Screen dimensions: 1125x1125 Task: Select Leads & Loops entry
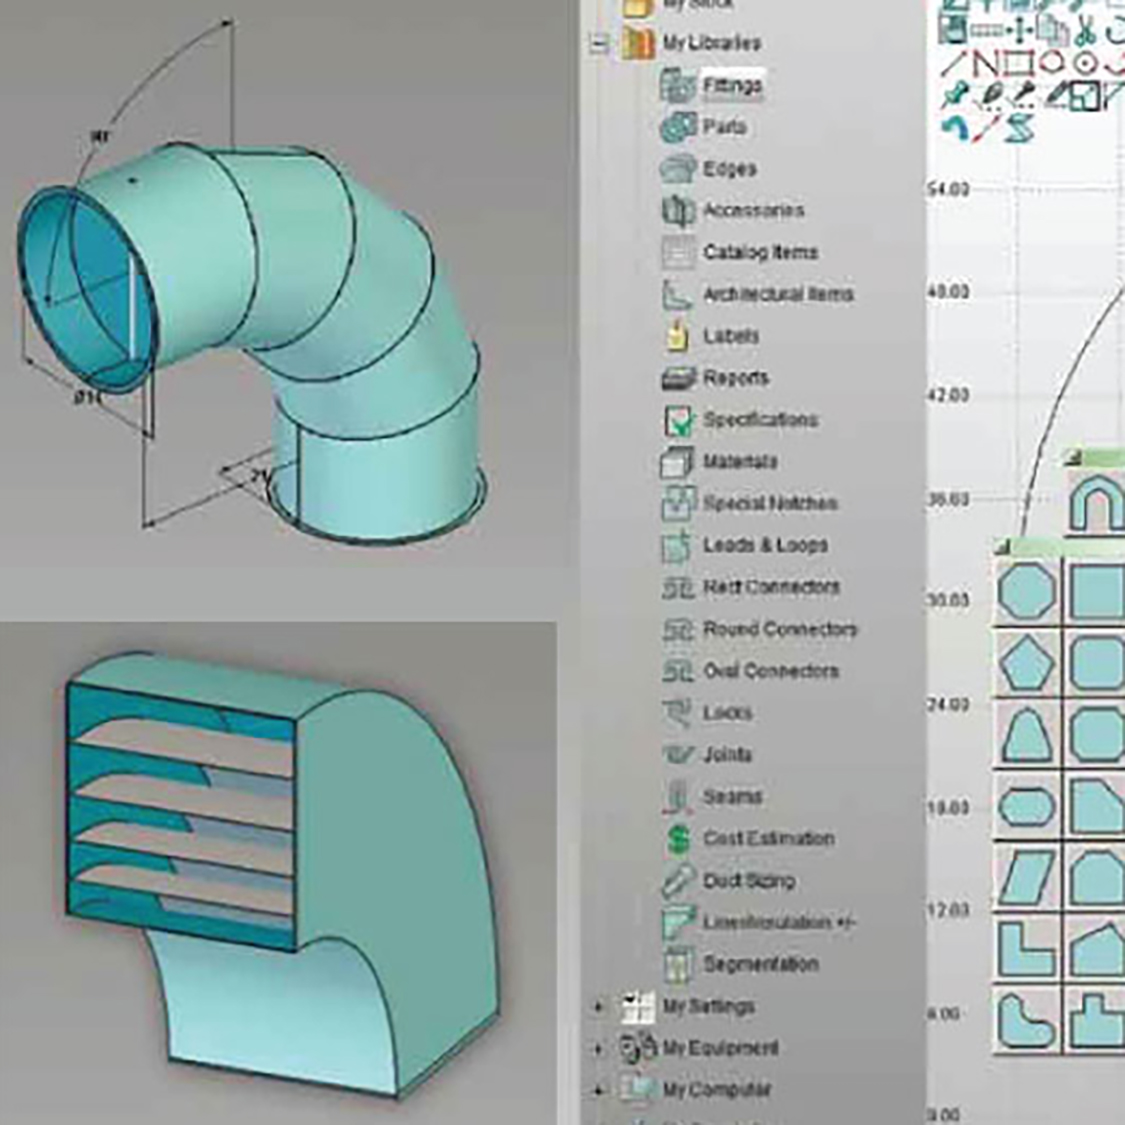(744, 545)
